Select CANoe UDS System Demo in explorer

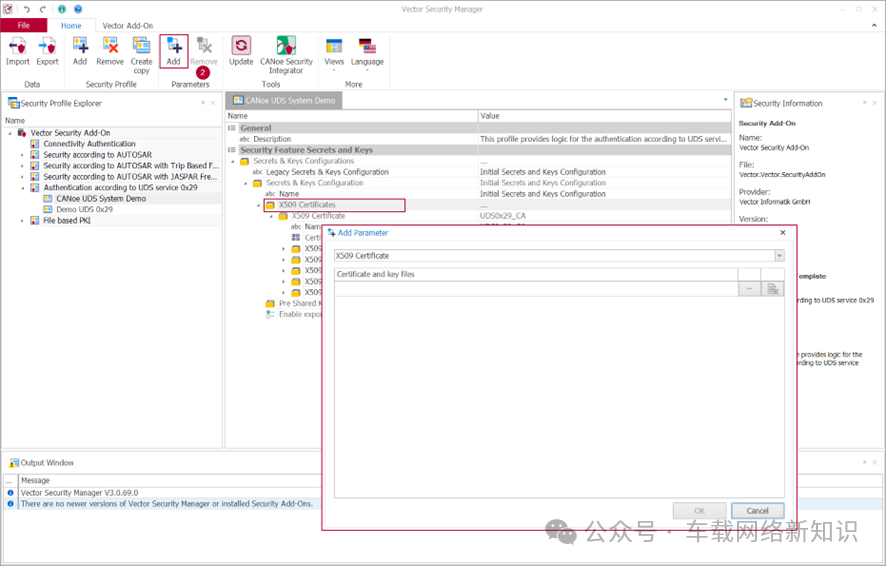101,199
